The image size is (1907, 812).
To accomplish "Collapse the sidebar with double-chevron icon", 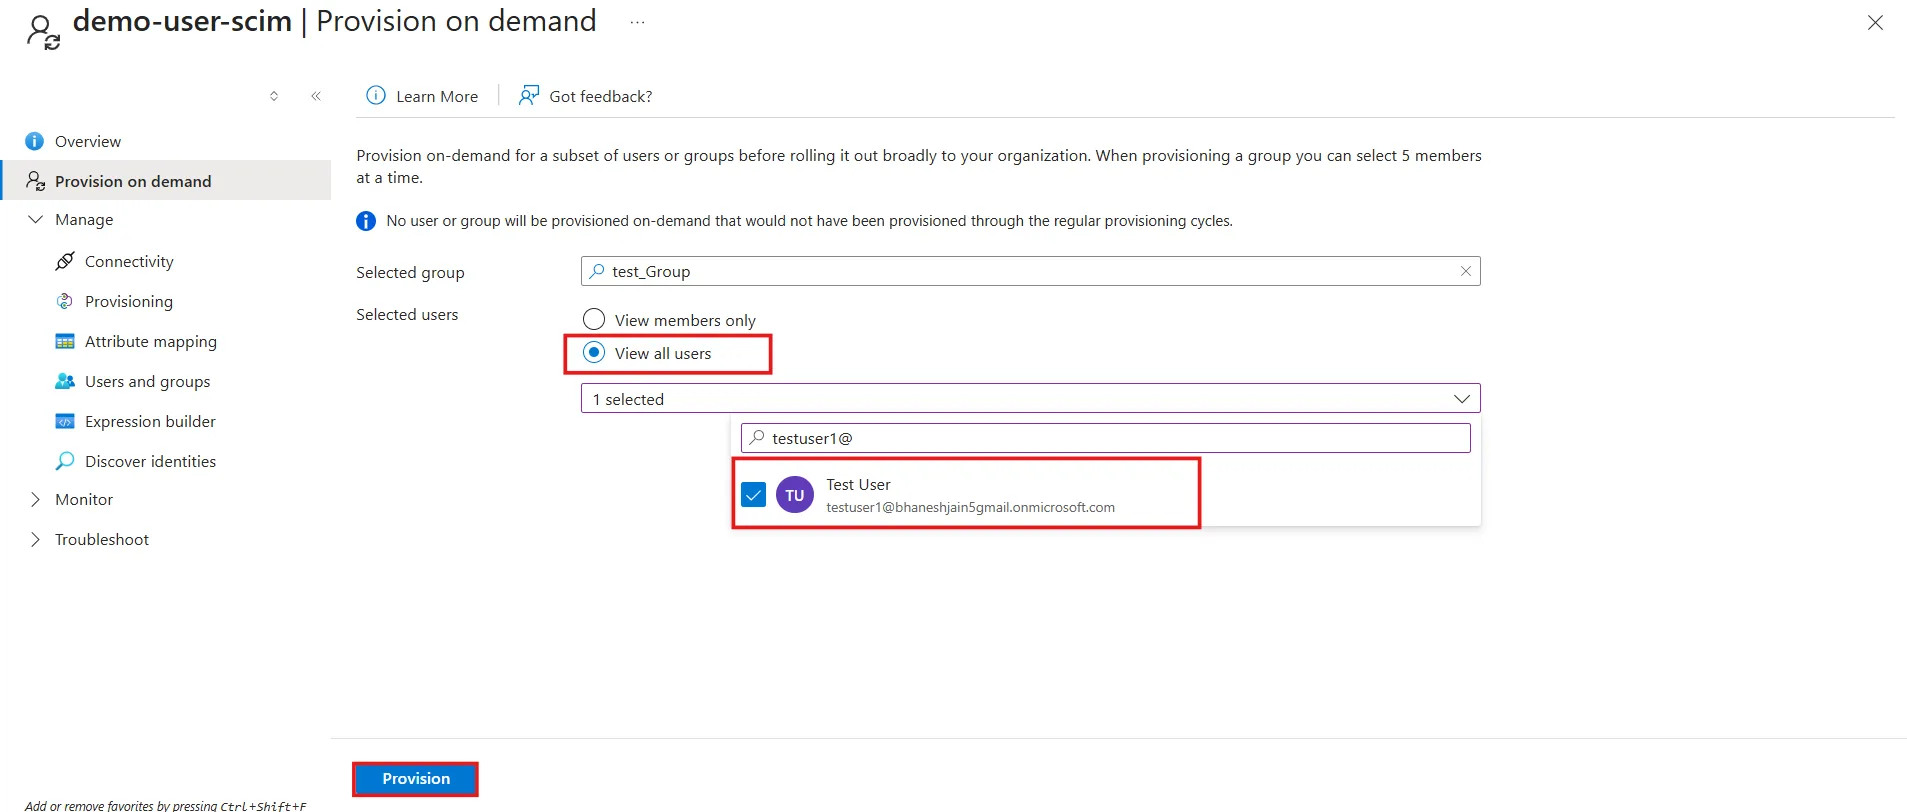I will point(316,96).
